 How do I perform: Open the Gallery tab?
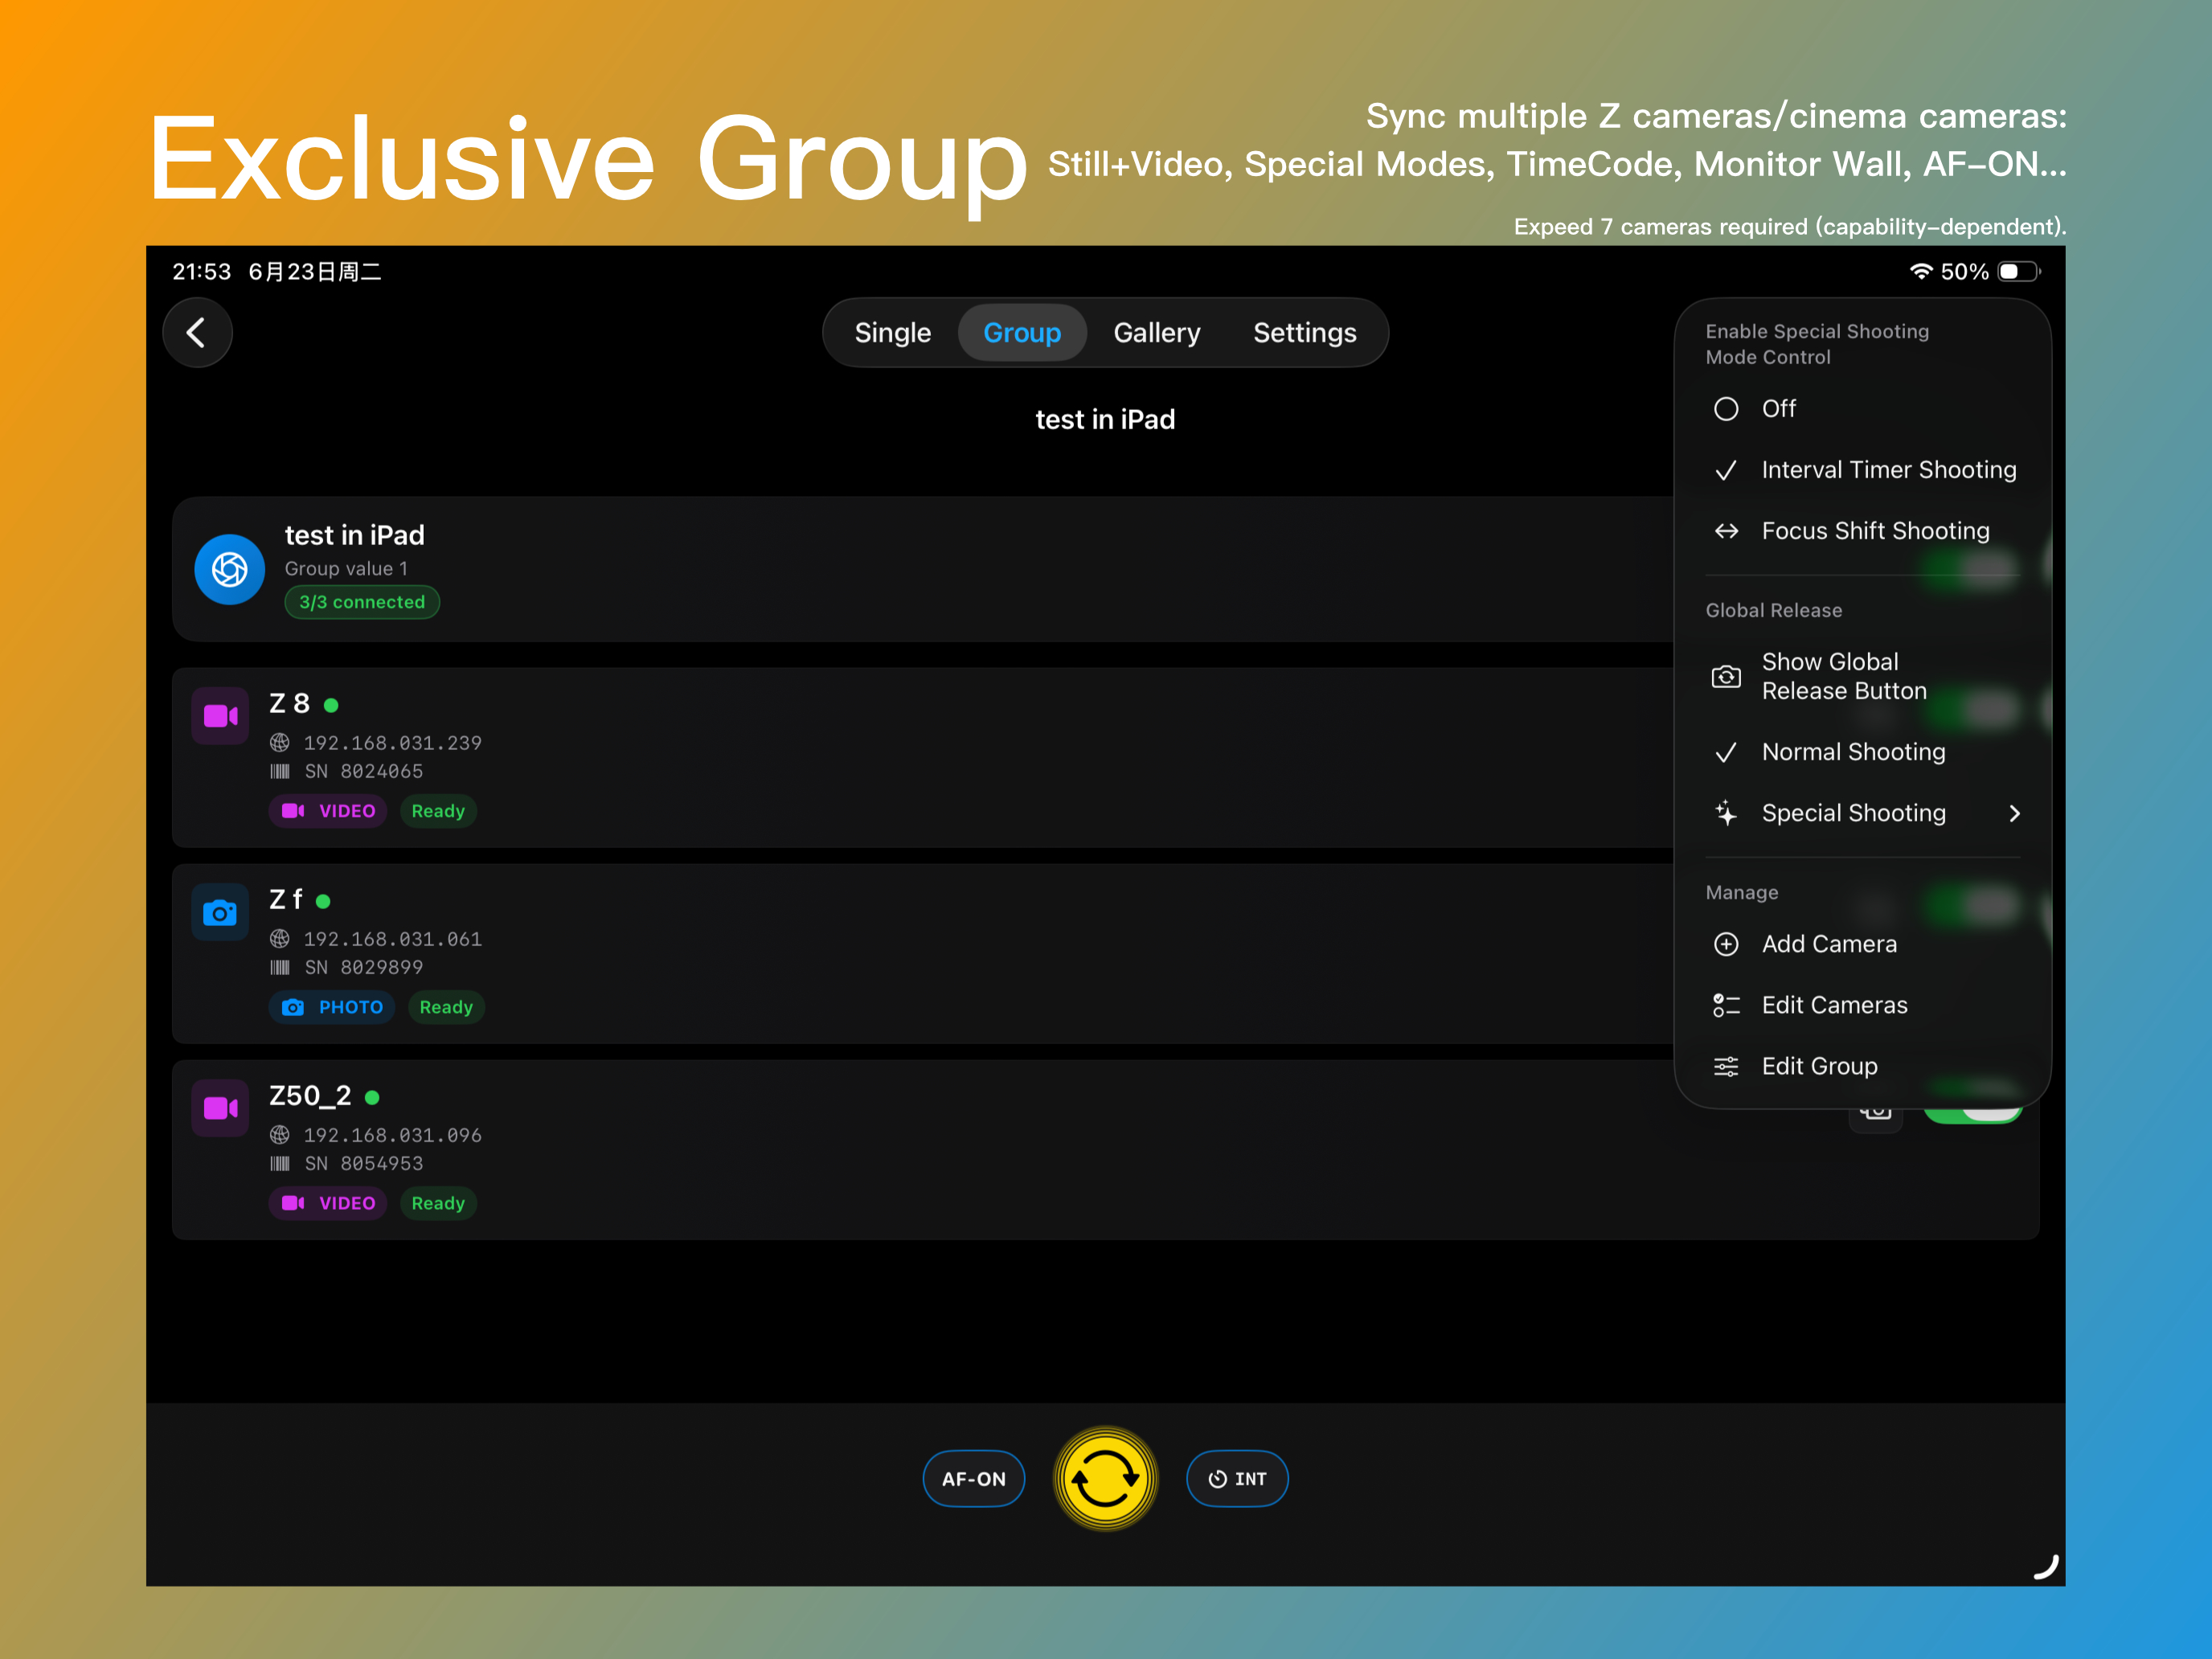click(1157, 333)
